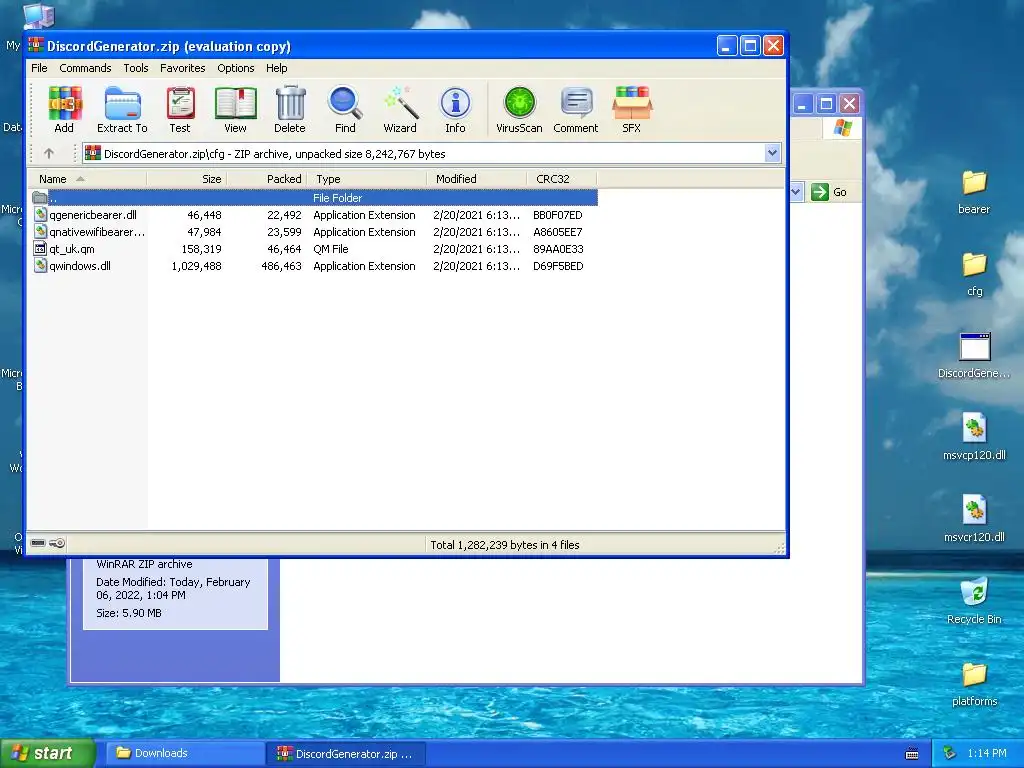Screen dimensions: 1024x768
Task: Click the Delete trash can icon
Action: (x=290, y=109)
